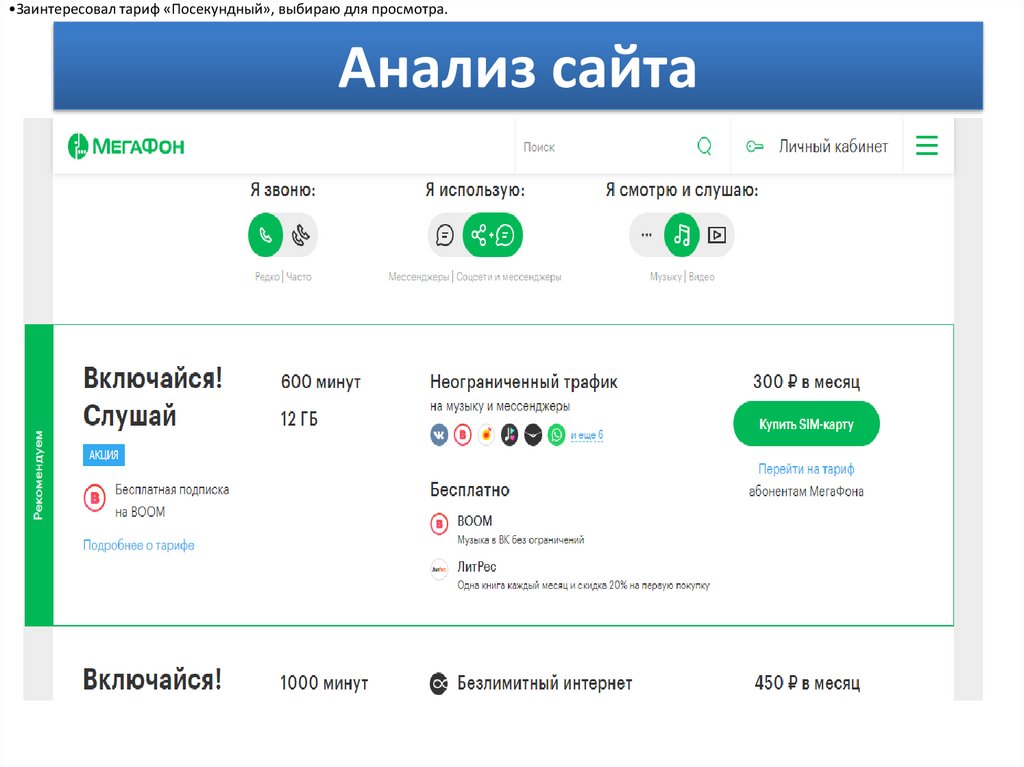Select frequent calls phone toggle

[x=301, y=235]
